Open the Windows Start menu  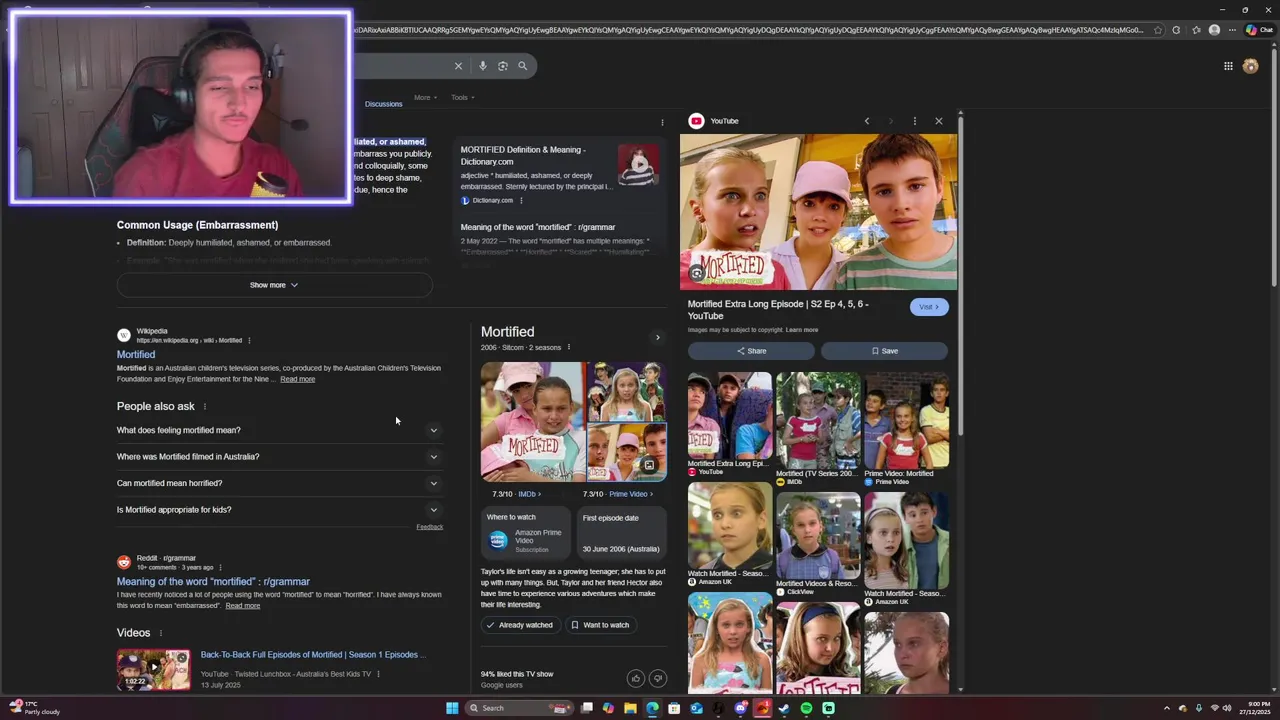(x=452, y=708)
